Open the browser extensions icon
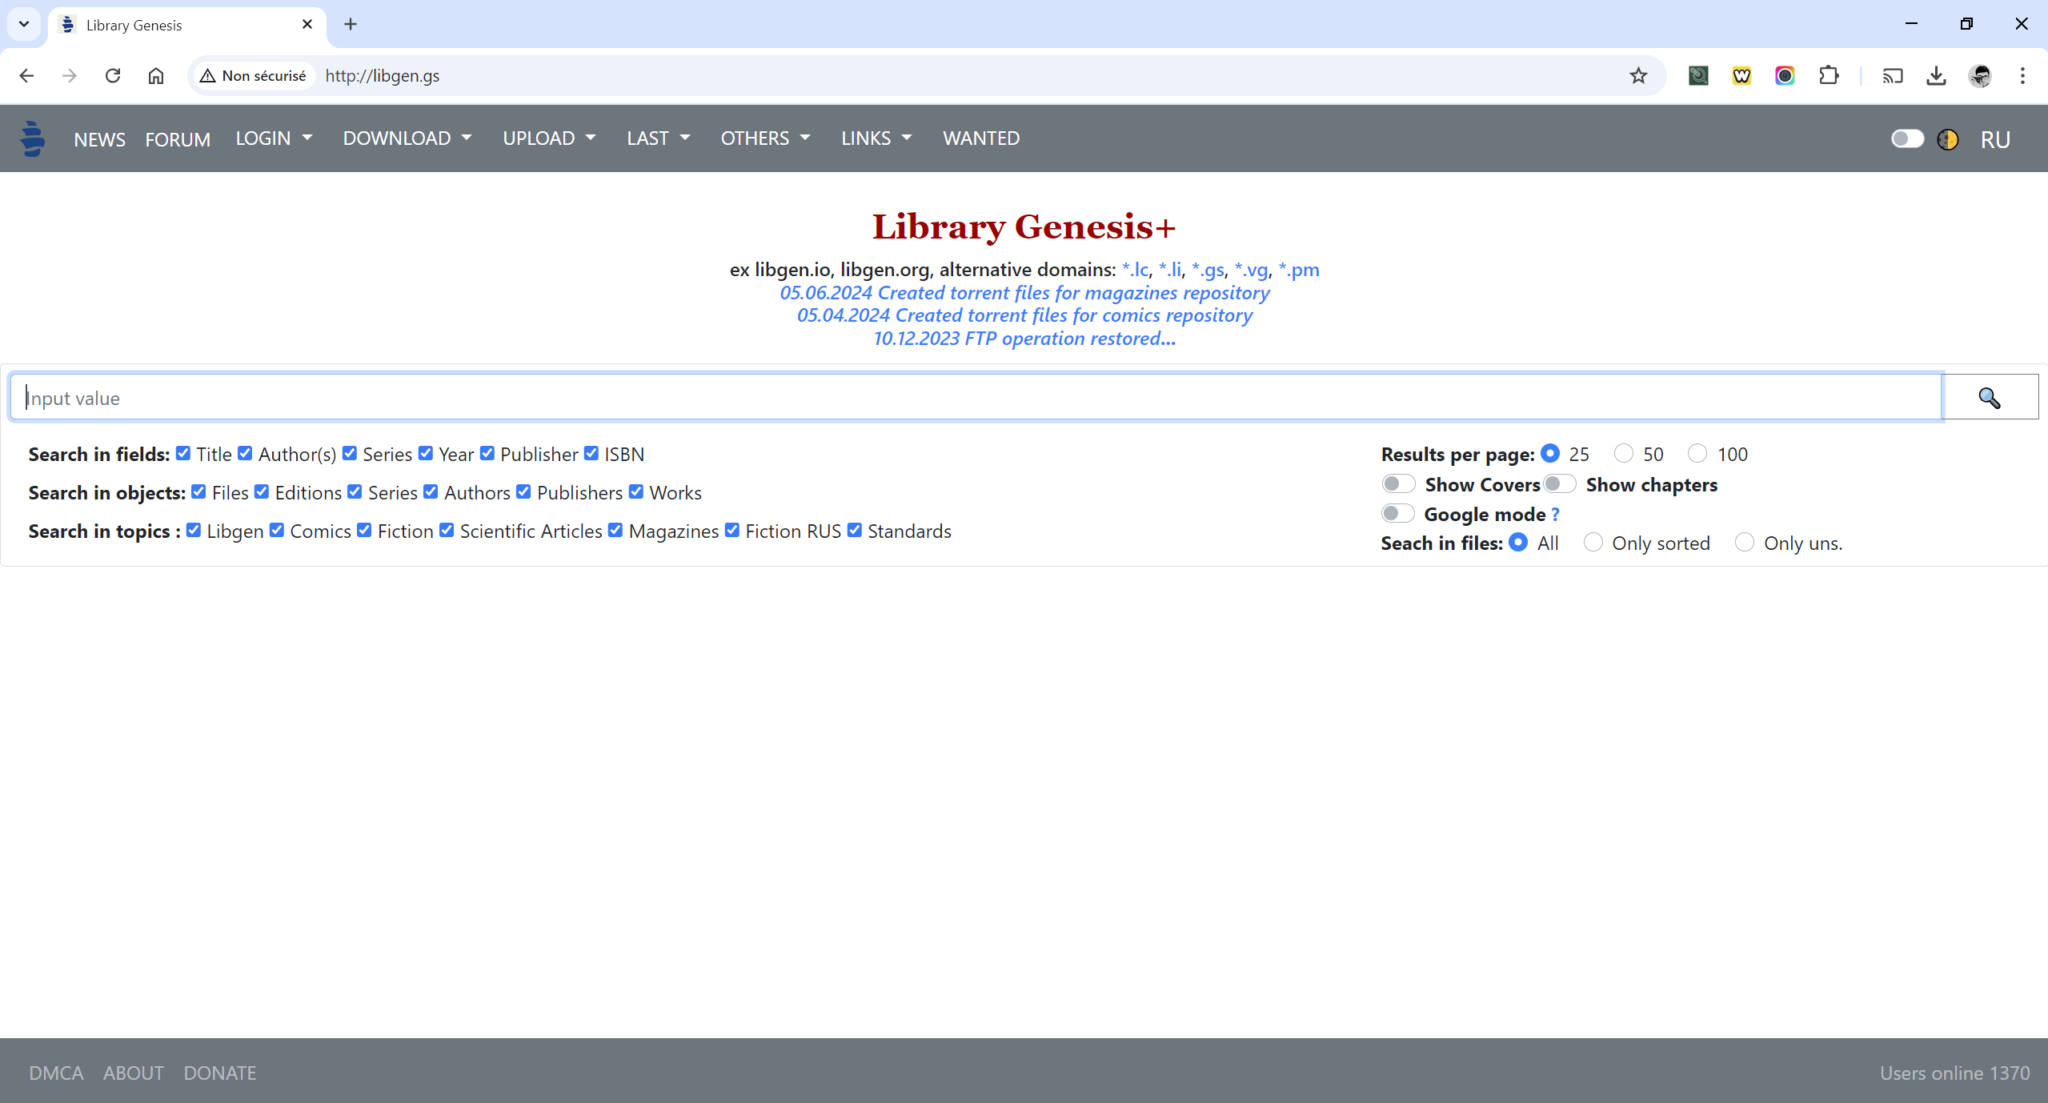 click(x=1830, y=75)
